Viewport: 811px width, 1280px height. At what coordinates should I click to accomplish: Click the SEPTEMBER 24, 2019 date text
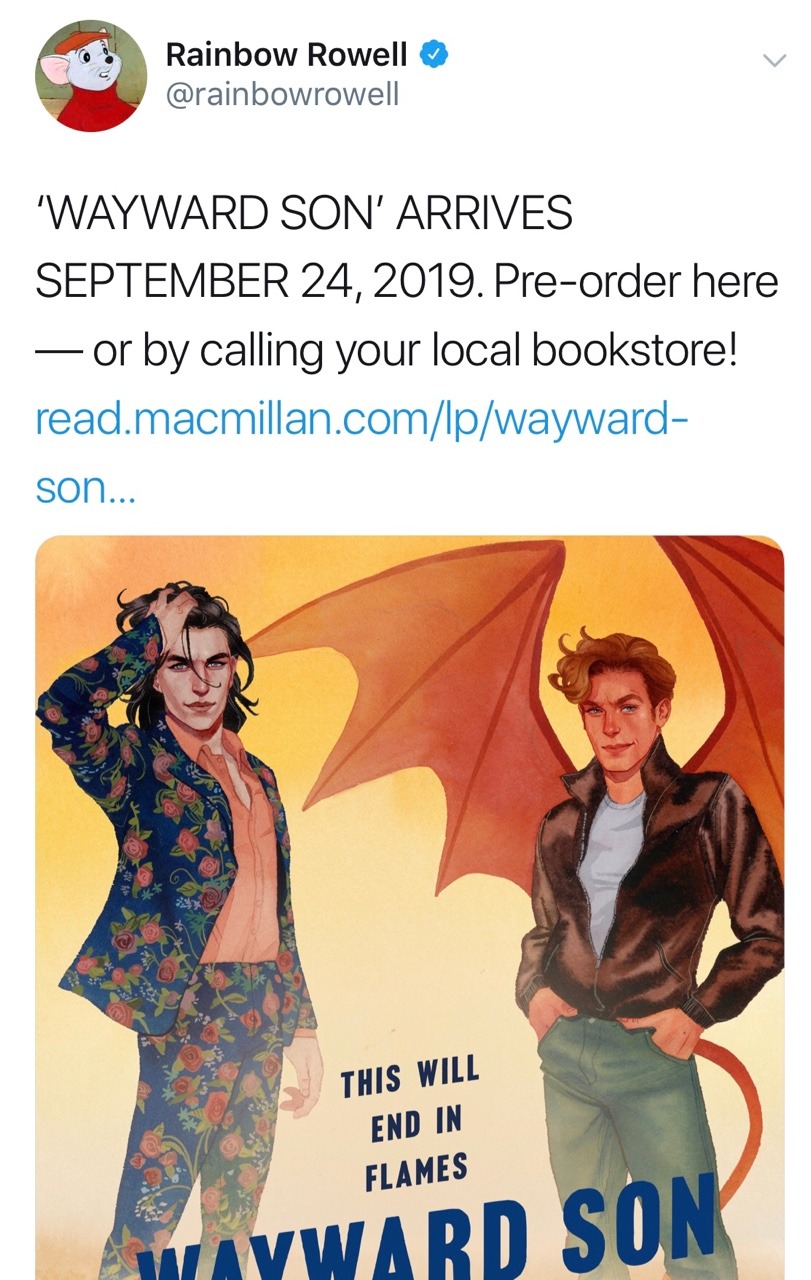260,283
